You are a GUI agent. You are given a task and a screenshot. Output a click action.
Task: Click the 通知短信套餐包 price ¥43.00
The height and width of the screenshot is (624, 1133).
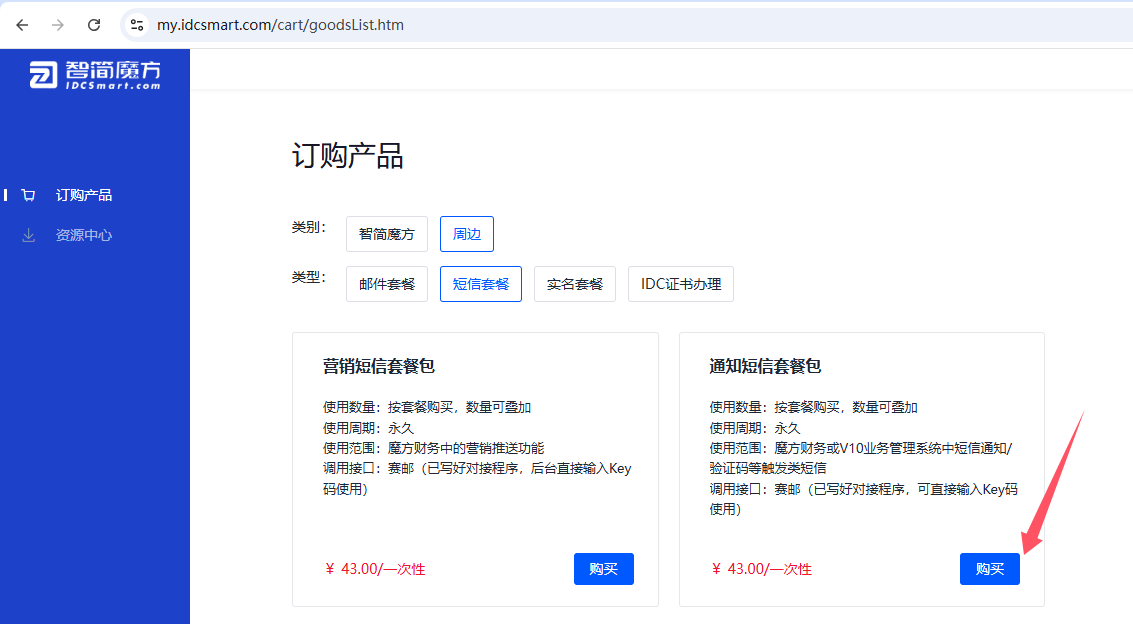pos(761,569)
